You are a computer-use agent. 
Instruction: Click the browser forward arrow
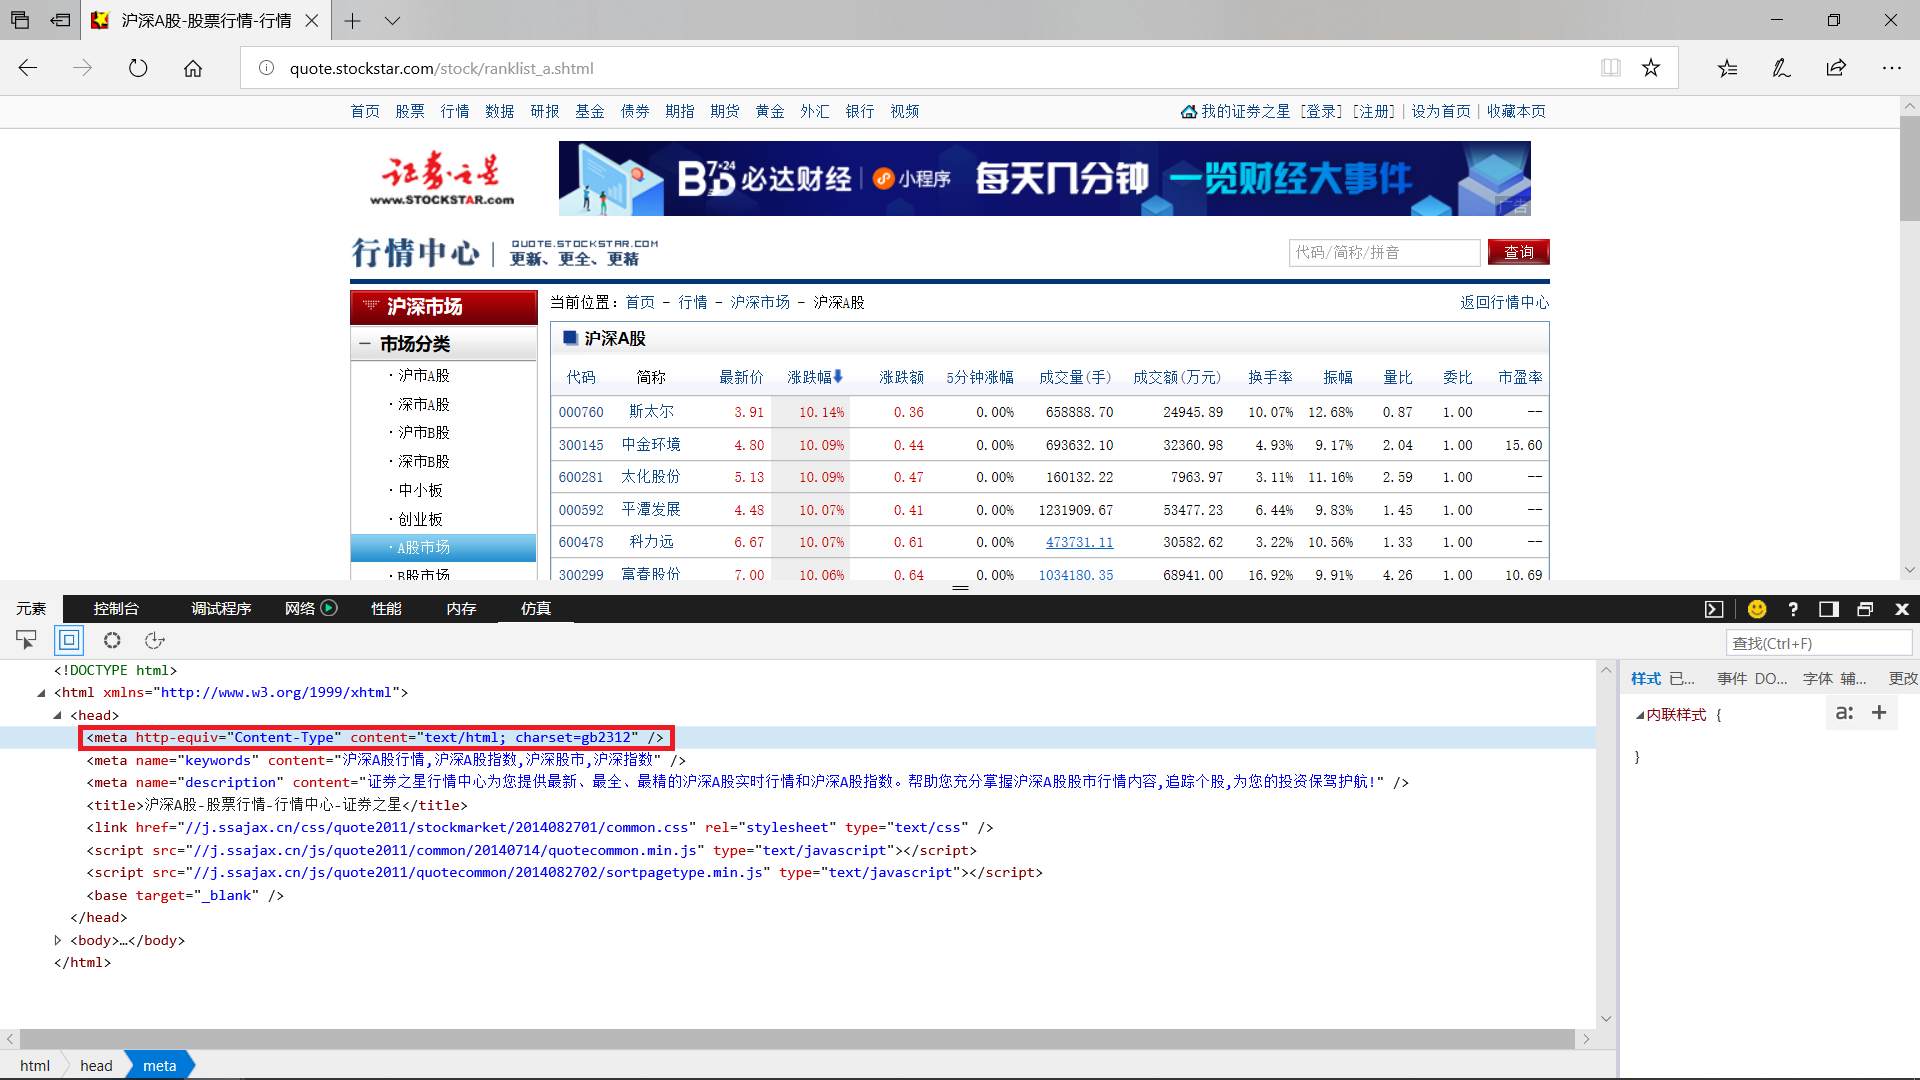(x=83, y=68)
